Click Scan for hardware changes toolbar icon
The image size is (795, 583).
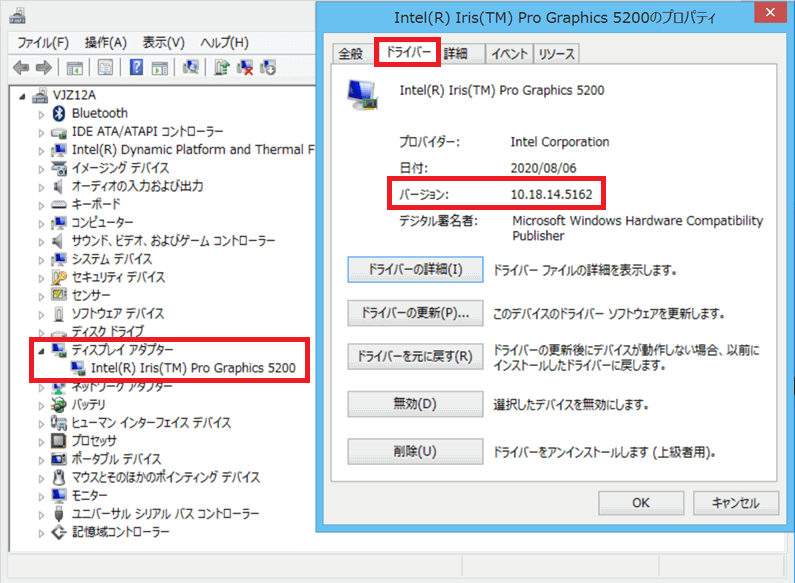coord(191,67)
